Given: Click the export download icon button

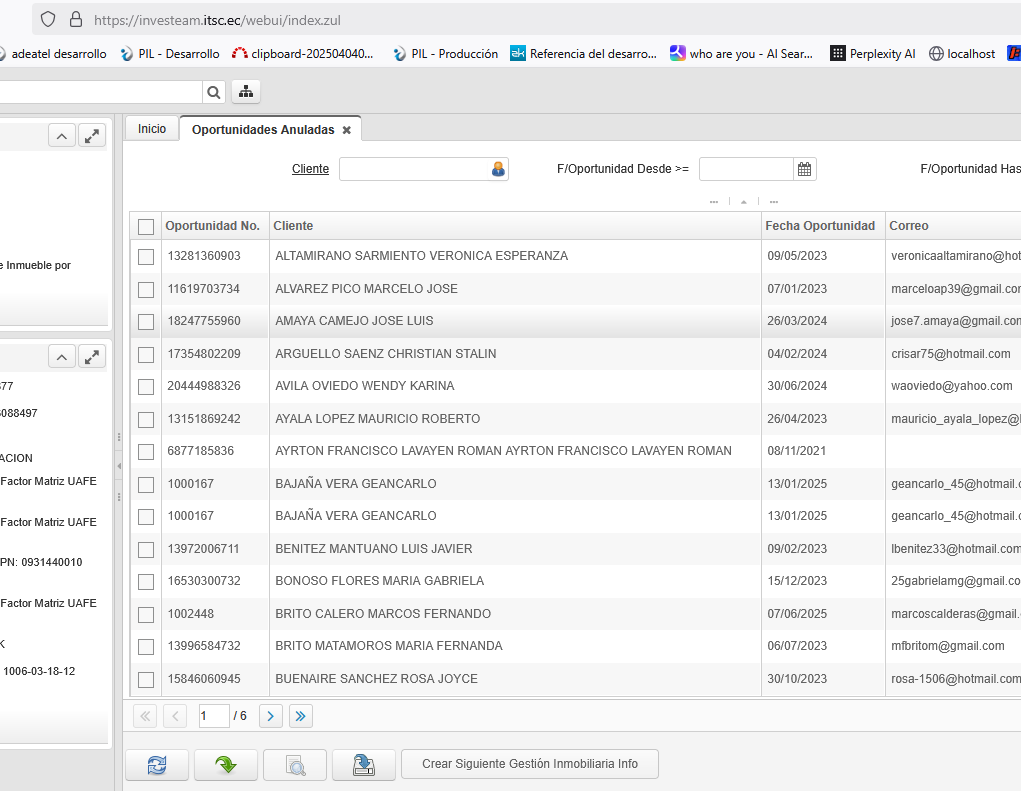Looking at the screenshot, I should click(364, 765).
